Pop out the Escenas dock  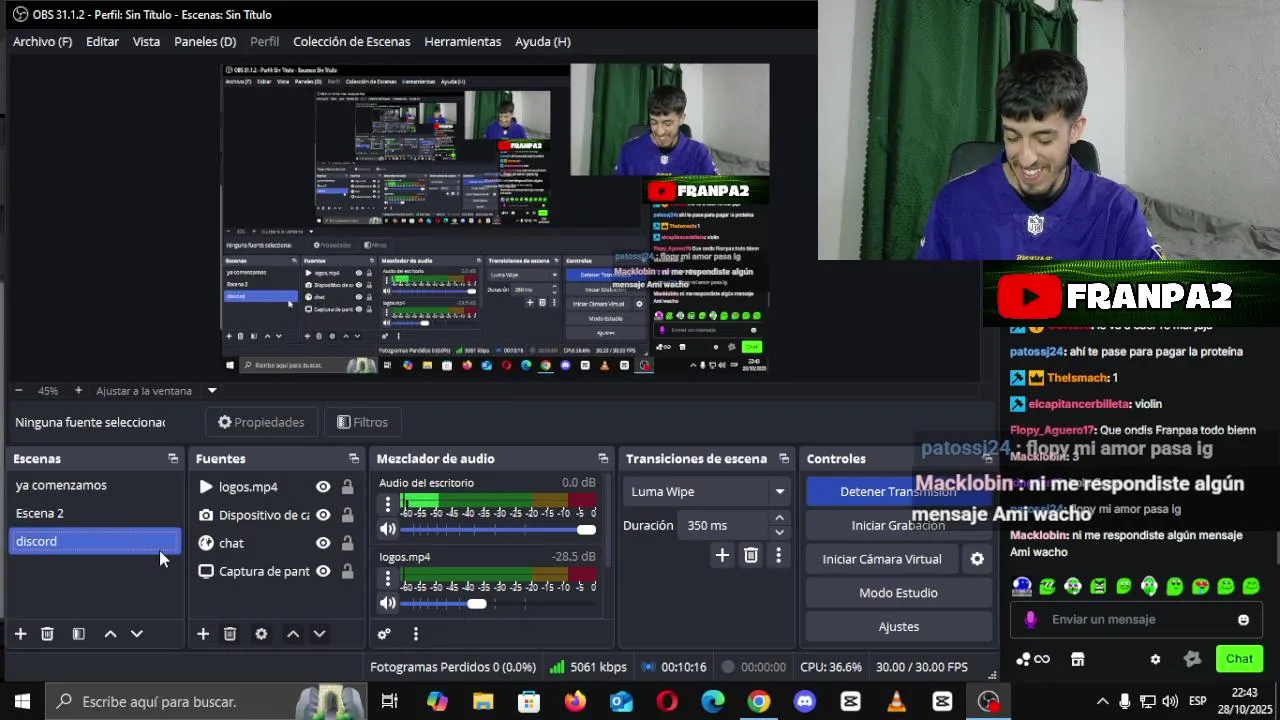[x=173, y=458]
